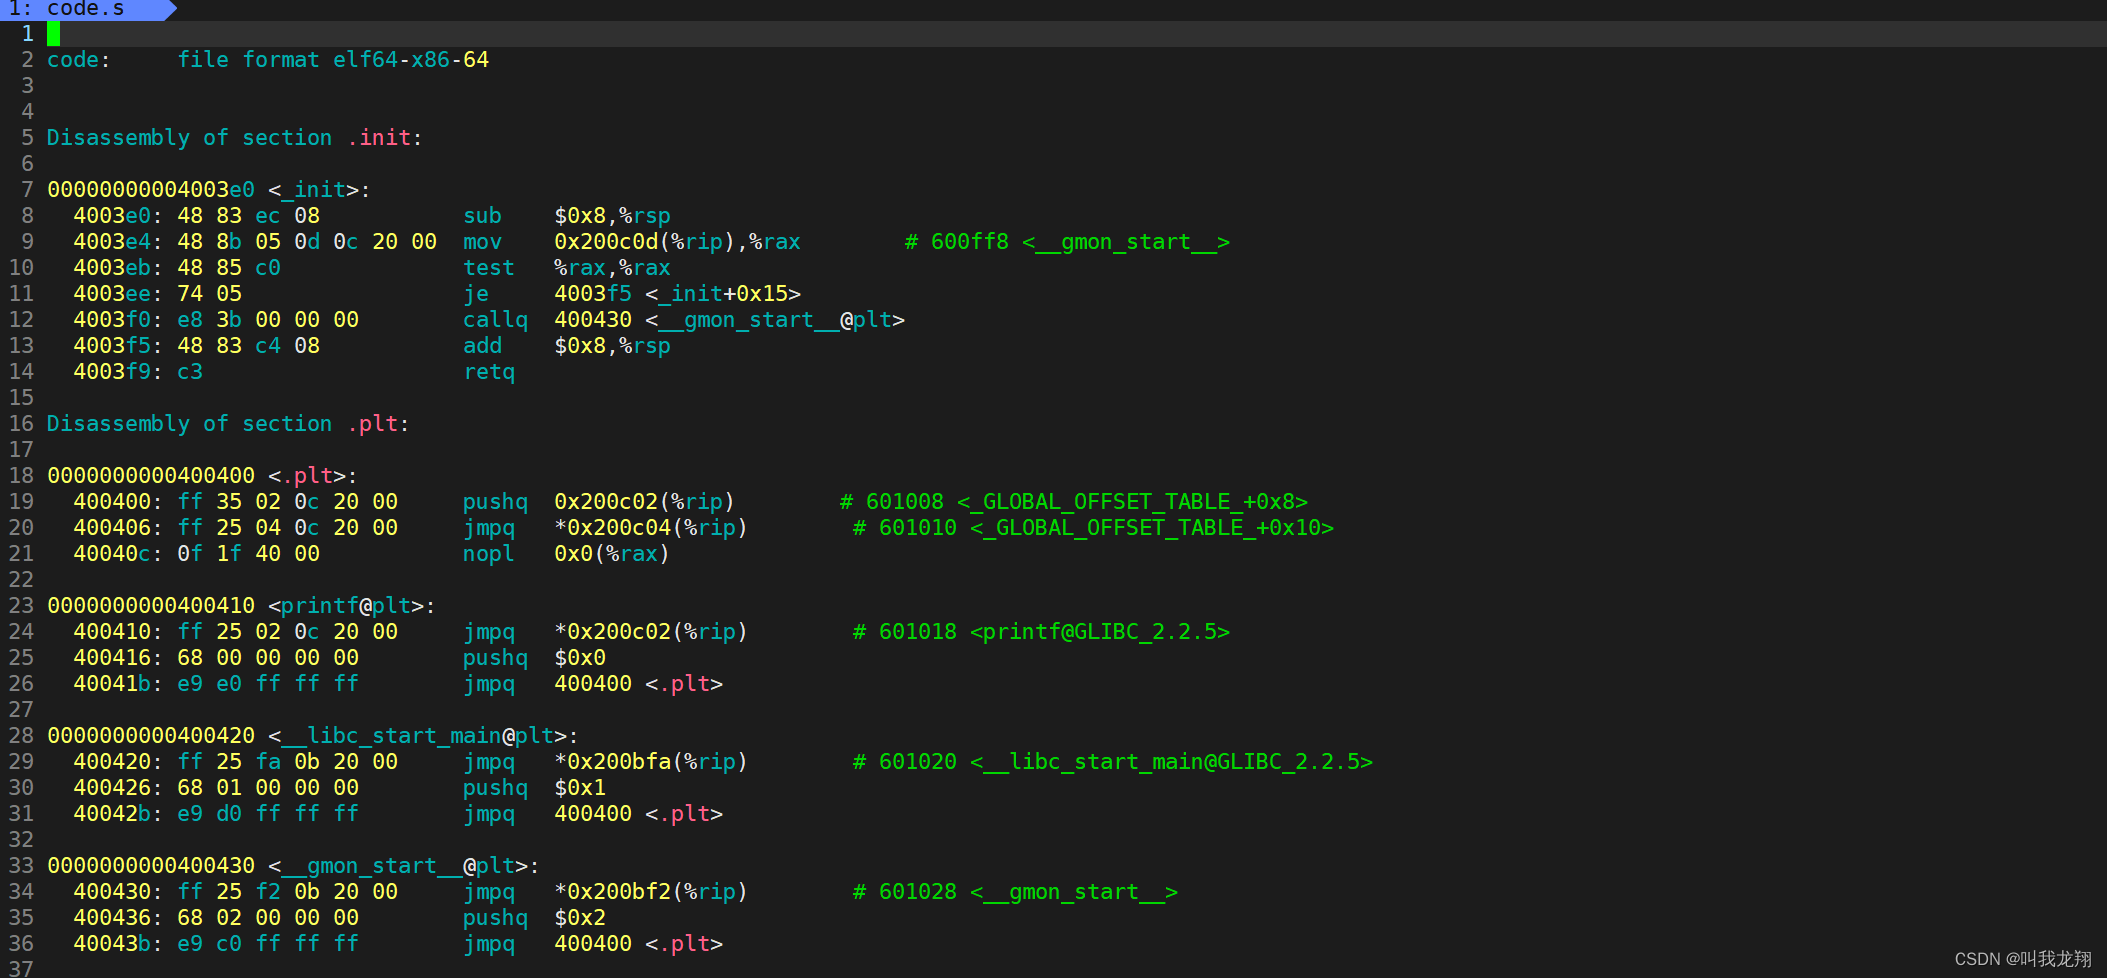Click '400430 <__gmon_start__@plt>' call target on line 12
Screen dimensions: 2107x978
tap(729, 320)
